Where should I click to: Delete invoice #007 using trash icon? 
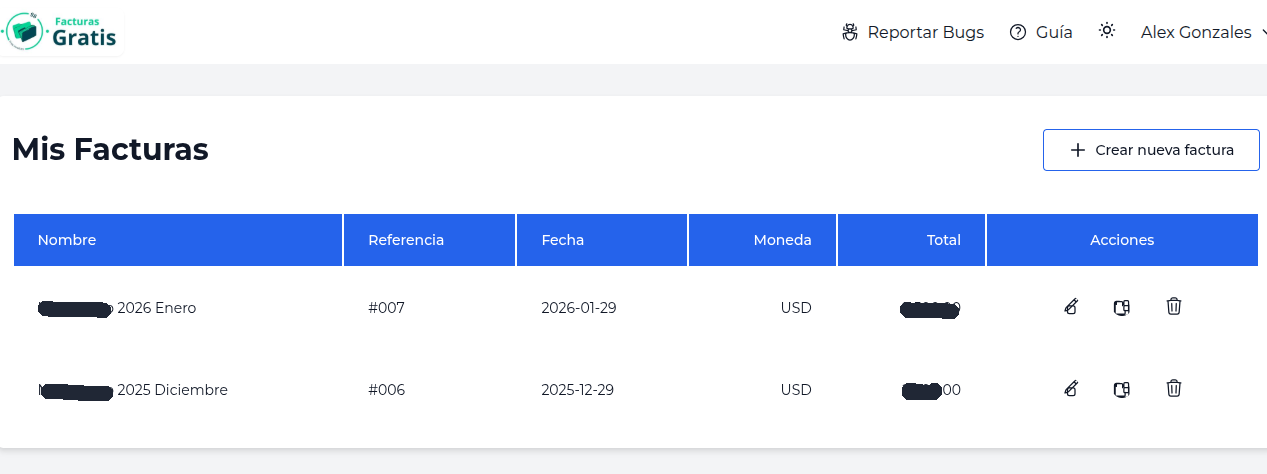point(1174,307)
